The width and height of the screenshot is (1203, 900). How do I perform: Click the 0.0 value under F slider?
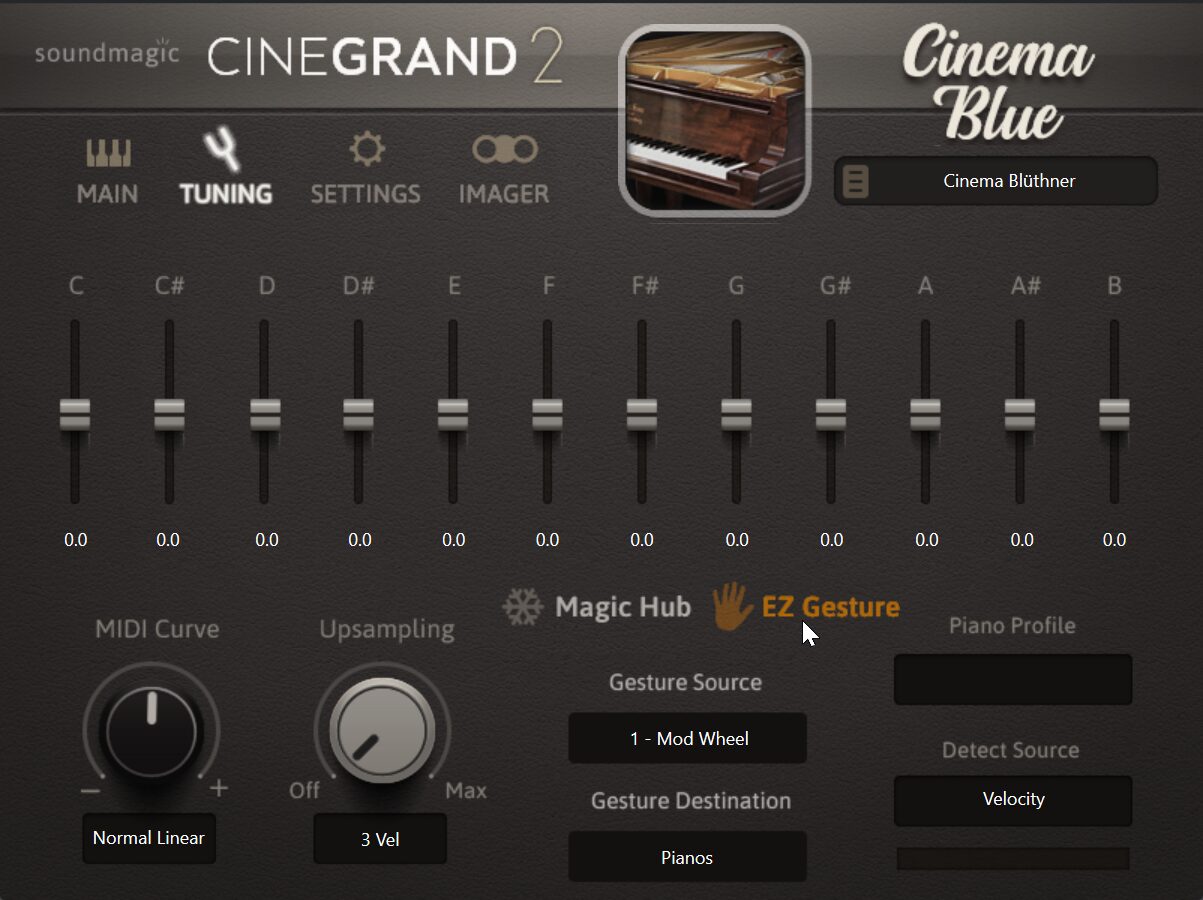[x=547, y=540]
